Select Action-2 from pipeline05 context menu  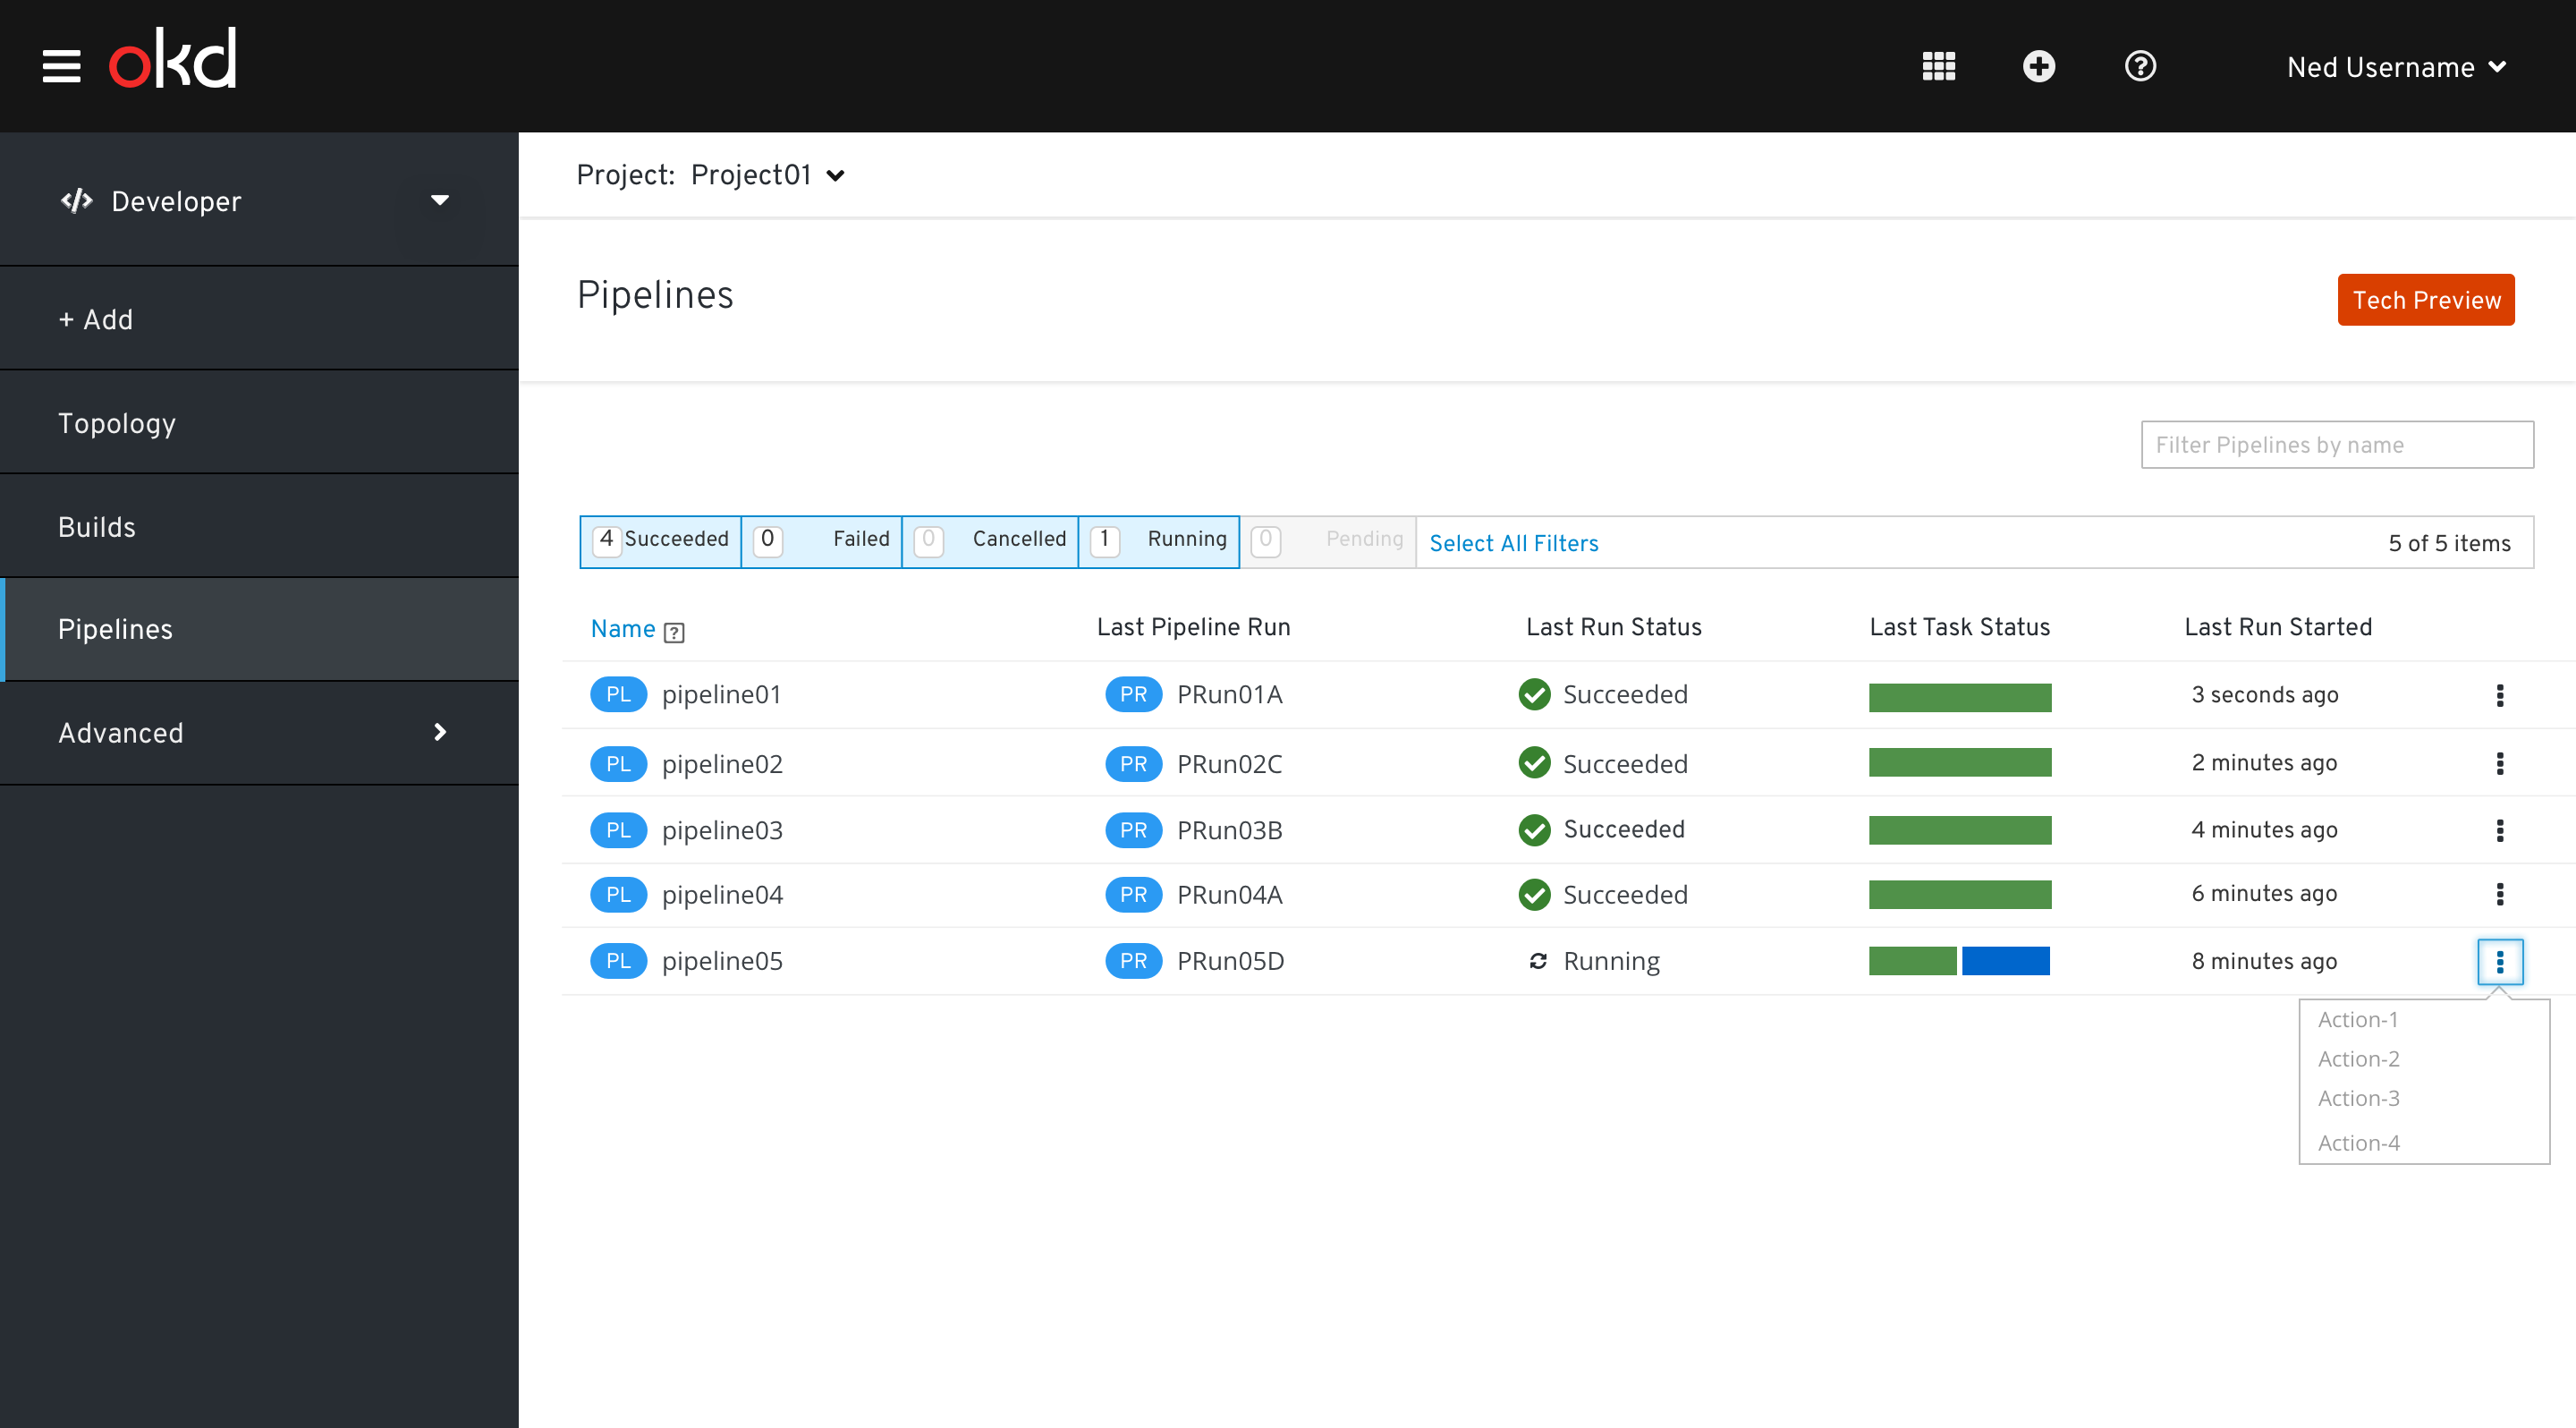2360,1058
